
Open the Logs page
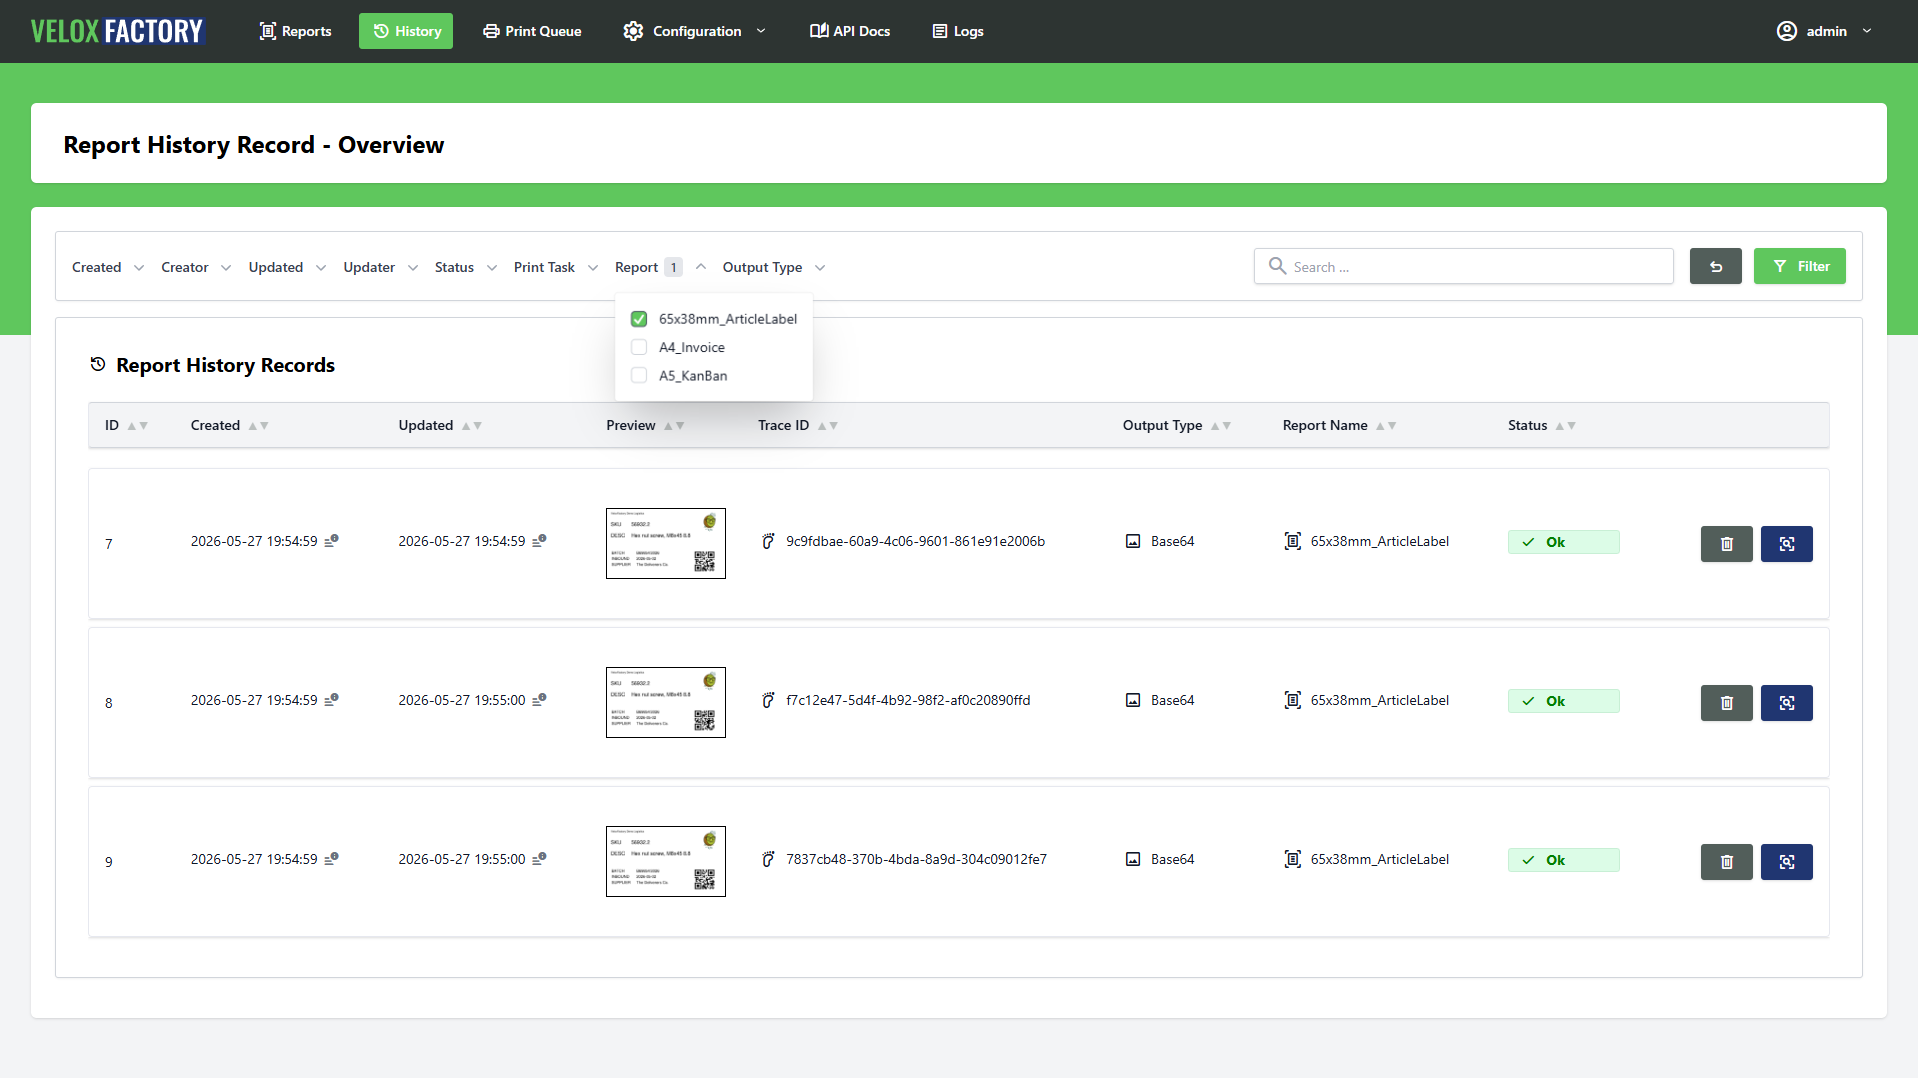(x=958, y=31)
